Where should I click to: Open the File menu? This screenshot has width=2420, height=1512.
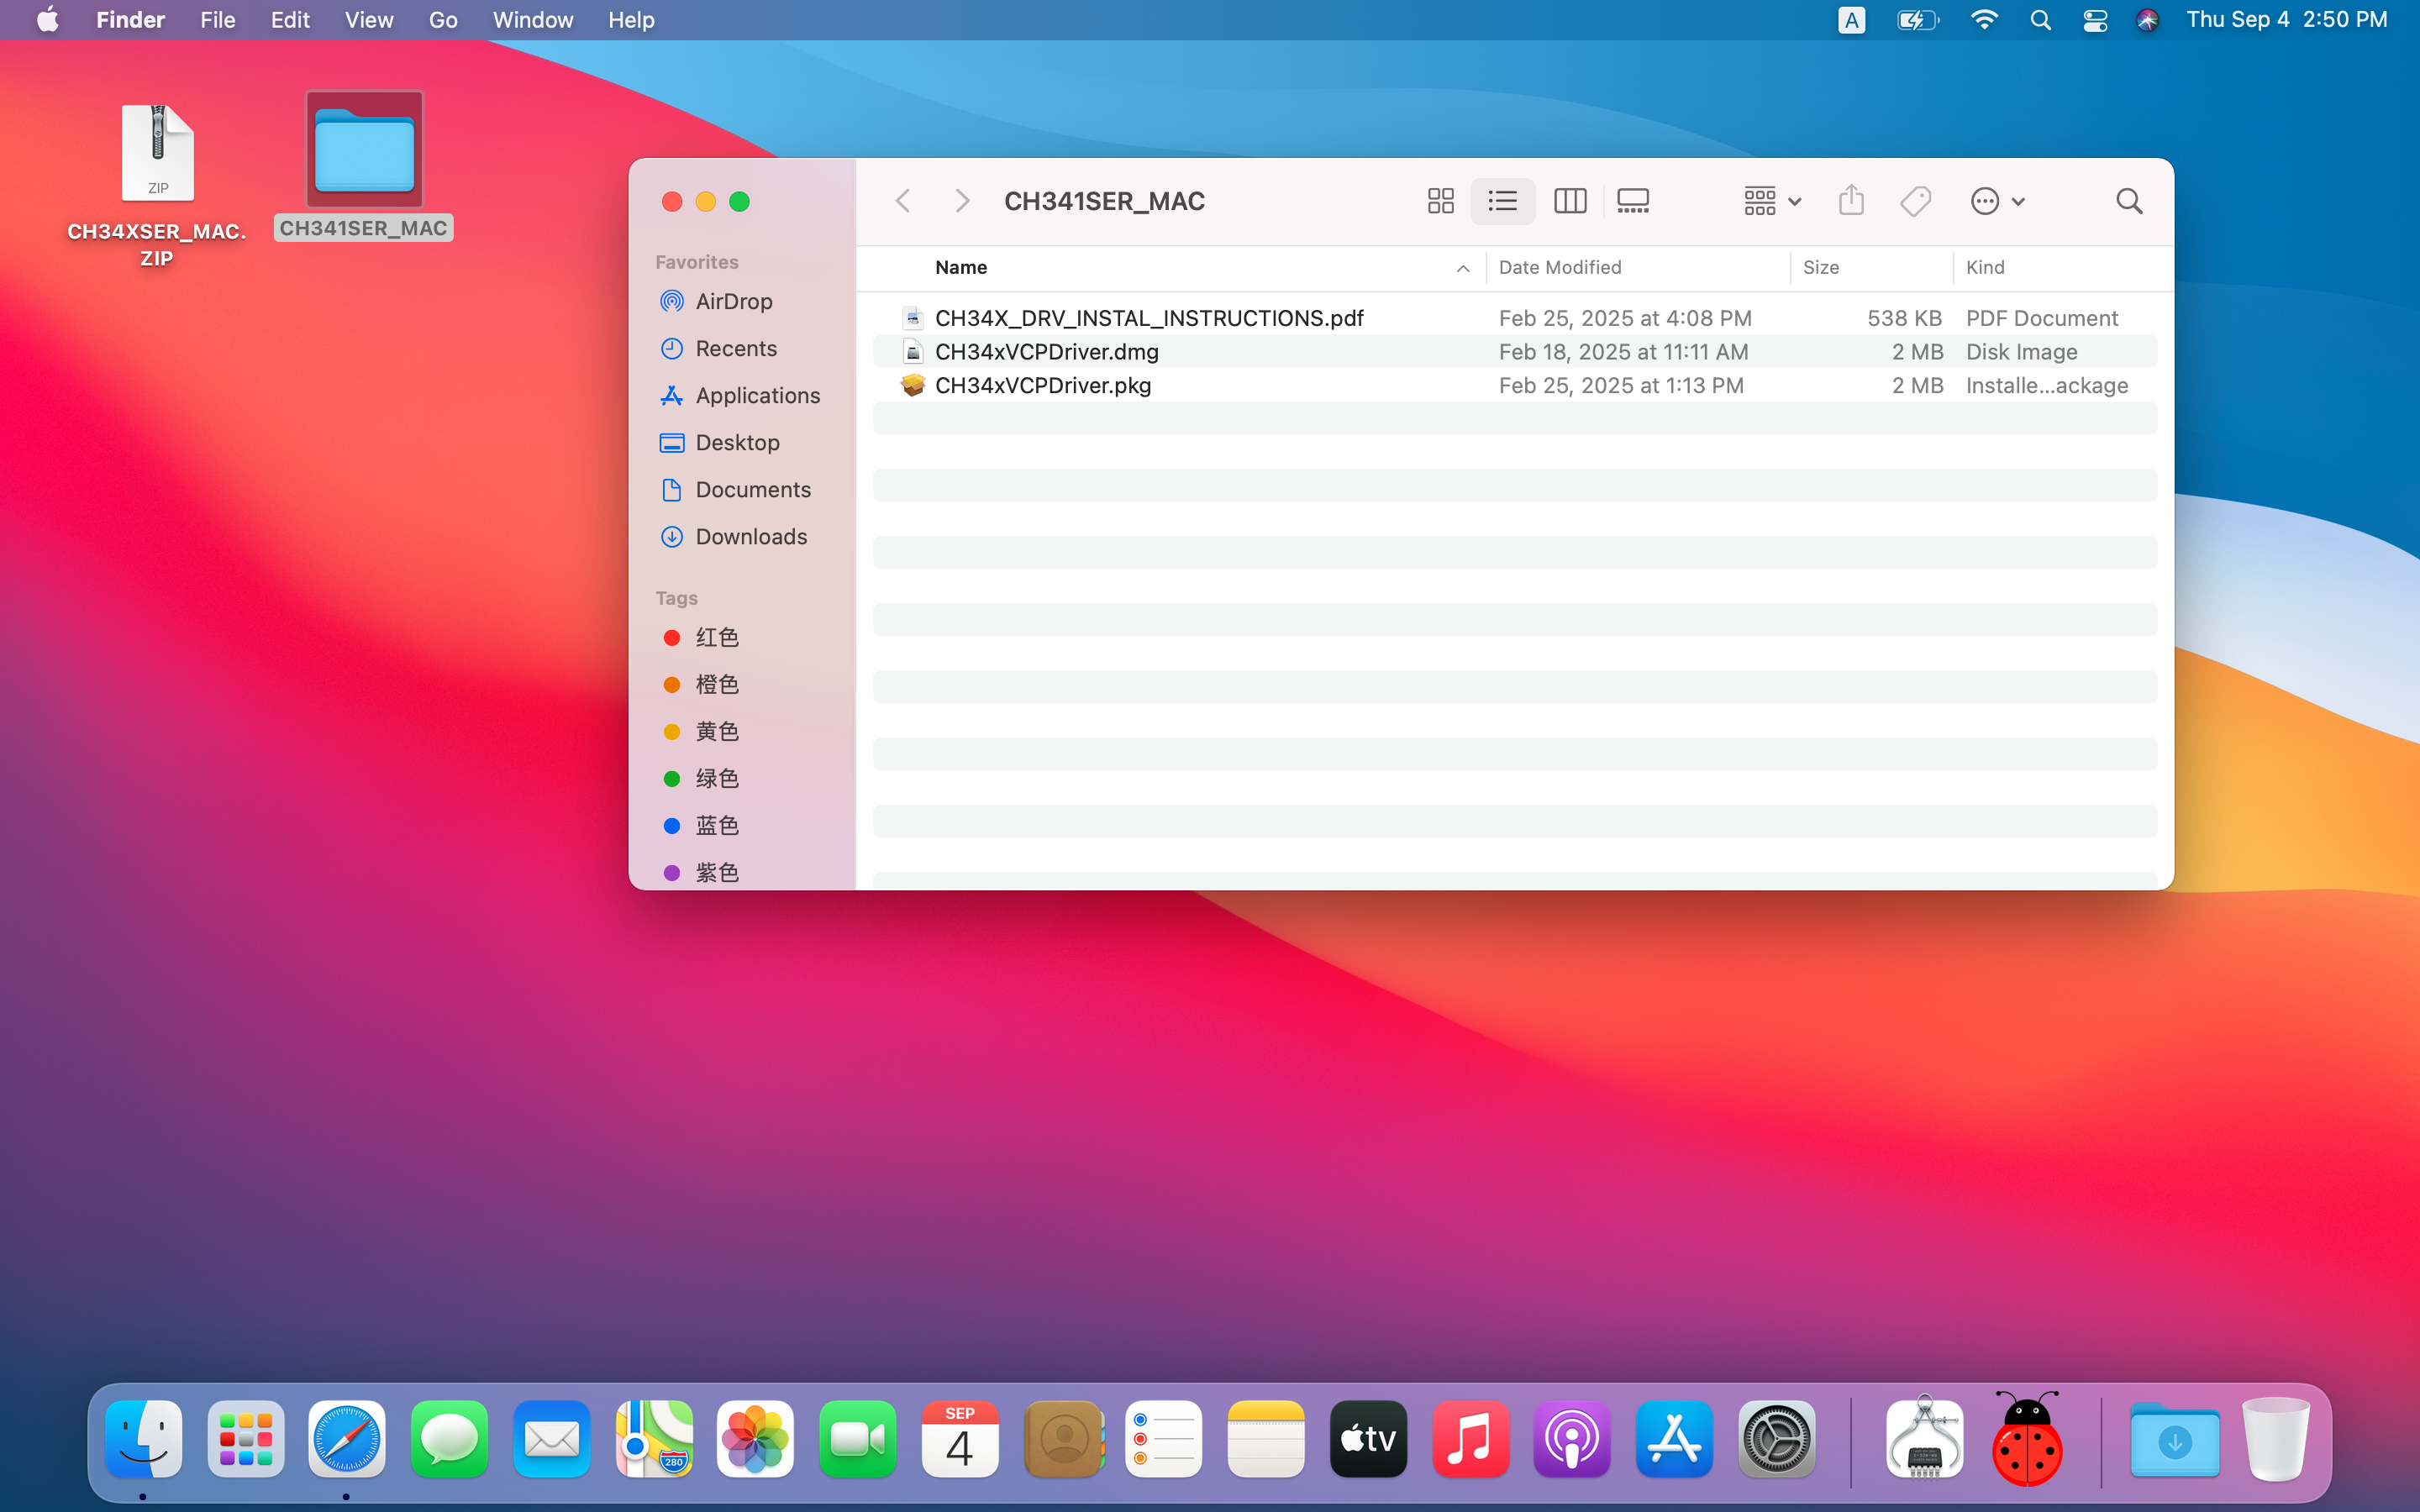(217, 20)
